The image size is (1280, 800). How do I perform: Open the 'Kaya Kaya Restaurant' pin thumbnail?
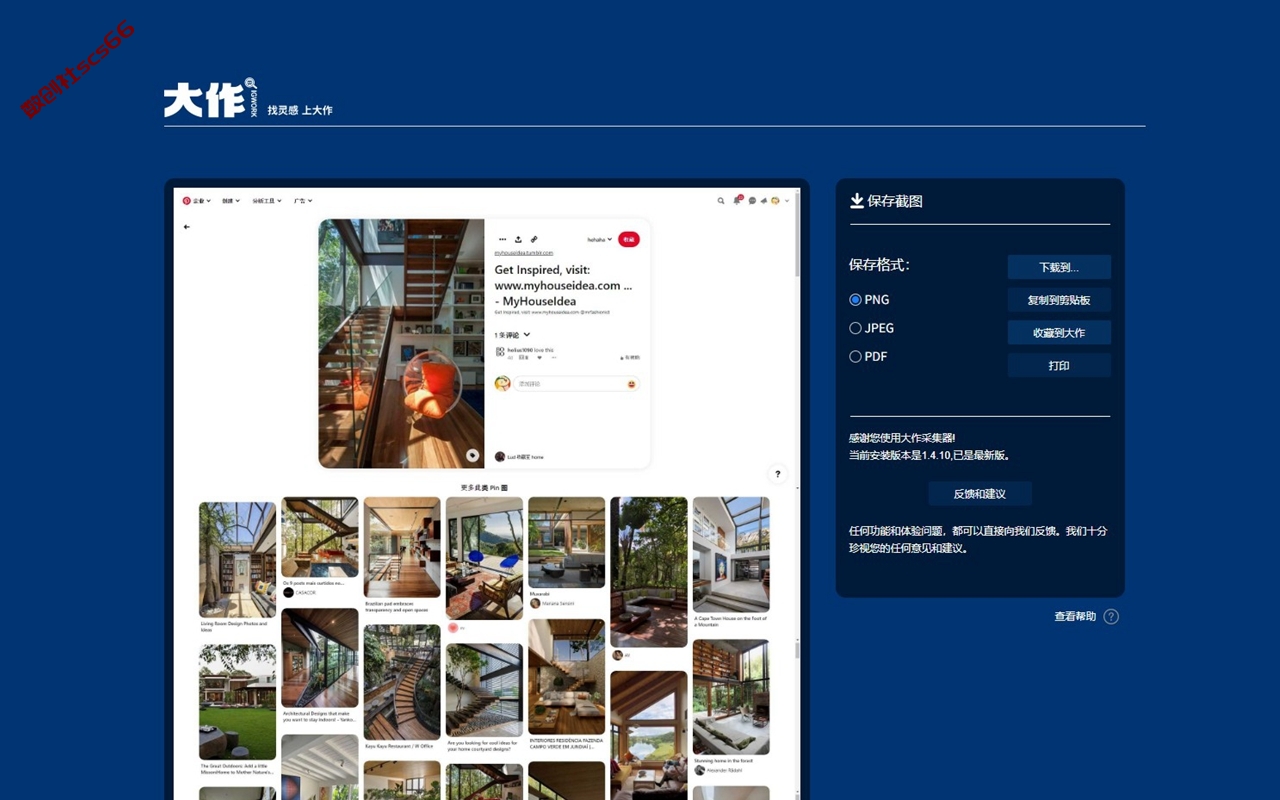pos(402,682)
